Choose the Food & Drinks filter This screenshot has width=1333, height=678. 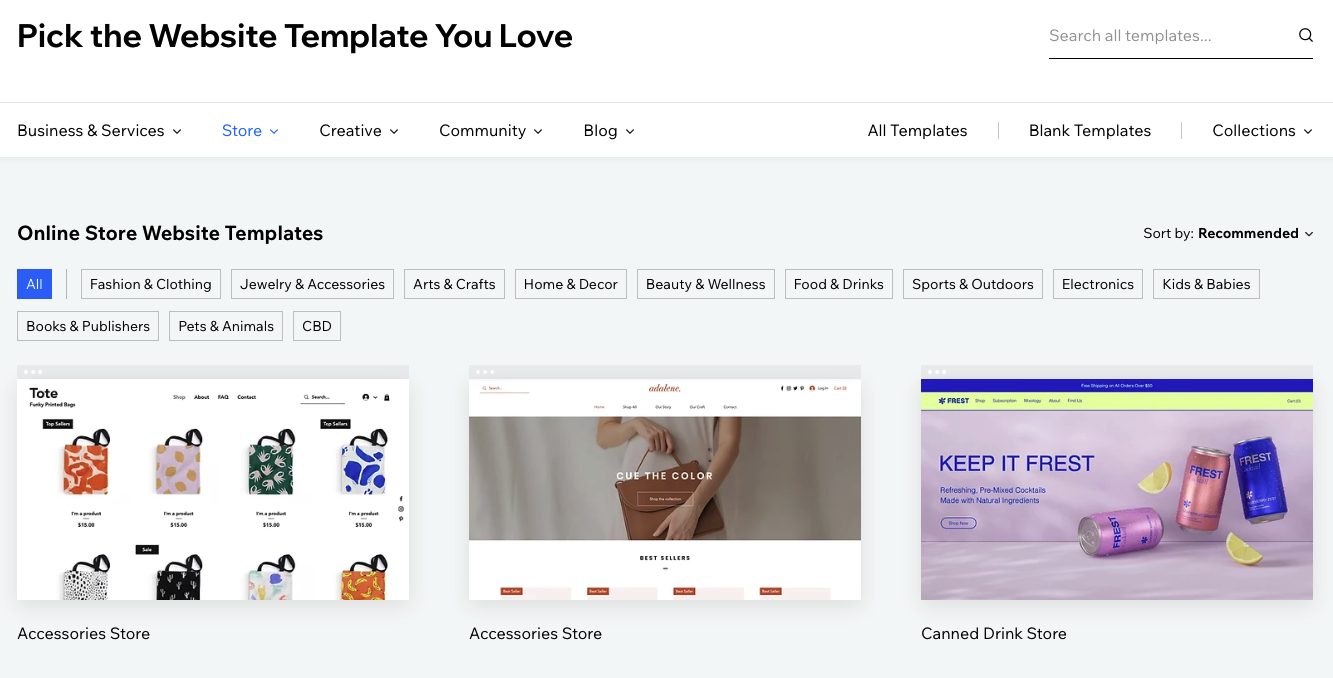[x=839, y=284]
